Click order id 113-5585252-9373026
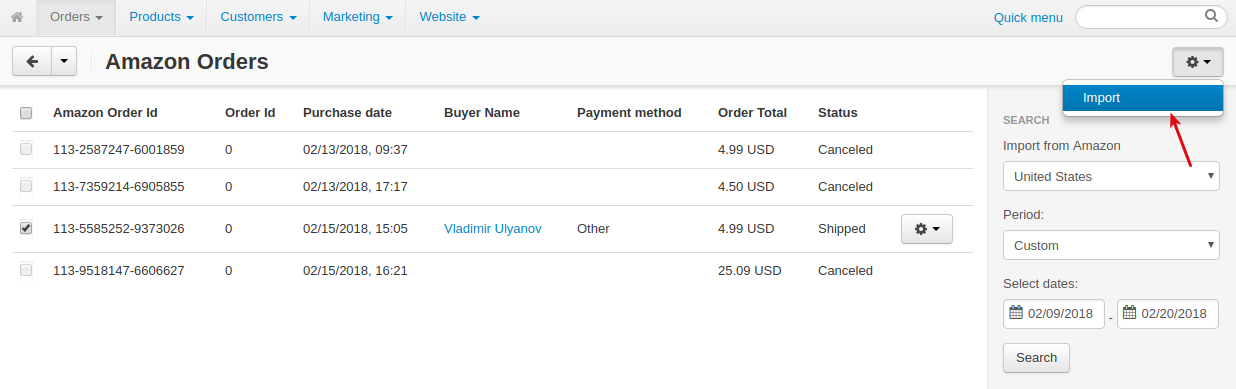Image resolution: width=1236 pixels, height=389 pixels. coord(119,228)
